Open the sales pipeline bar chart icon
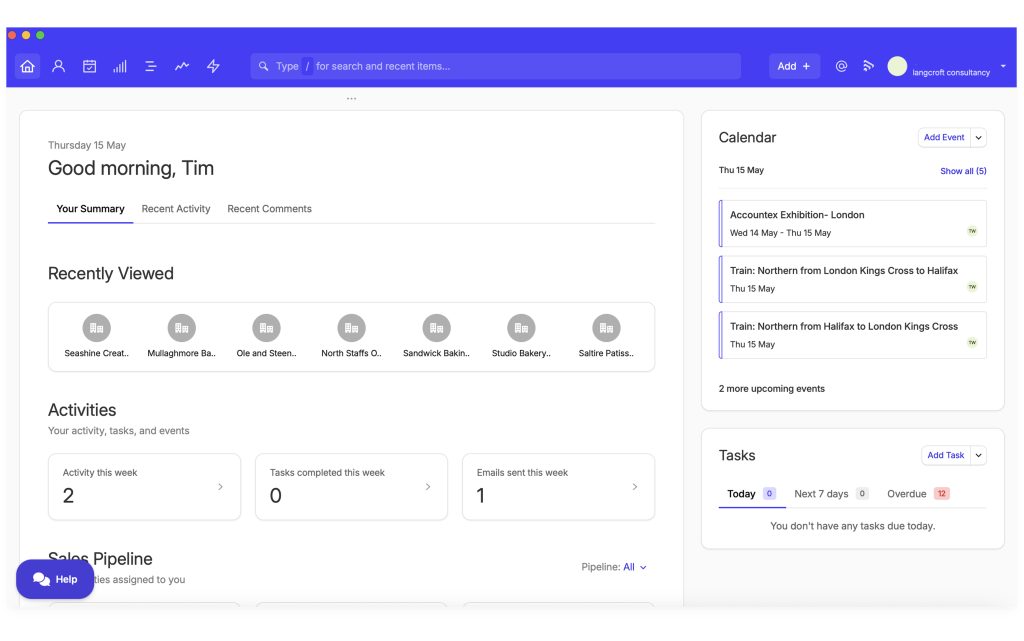This screenshot has width=1024, height=641. point(120,67)
